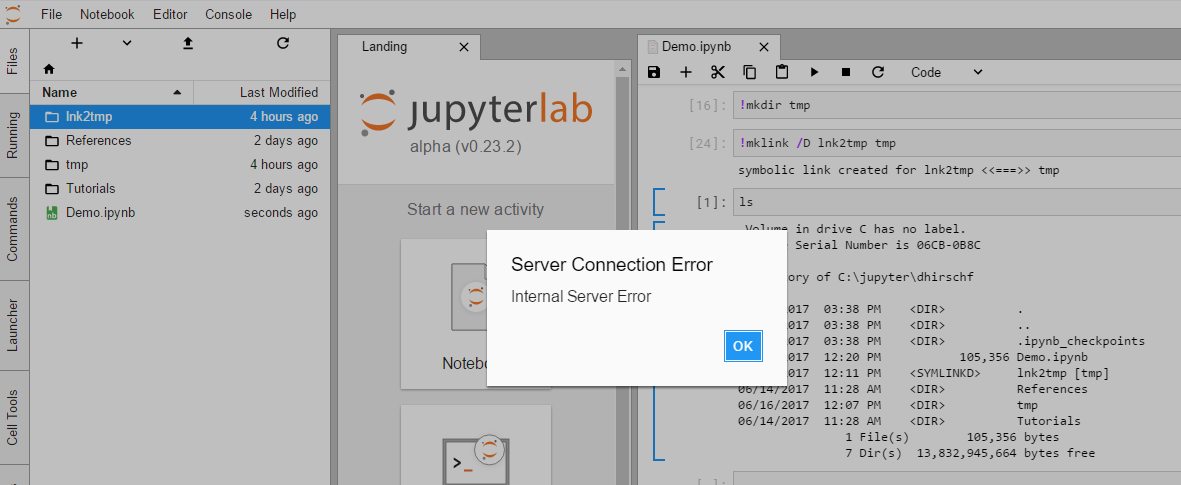Click the 'symbolic link created' output text
The width and height of the screenshot is (1181, 485).
(x=899, y=170)
